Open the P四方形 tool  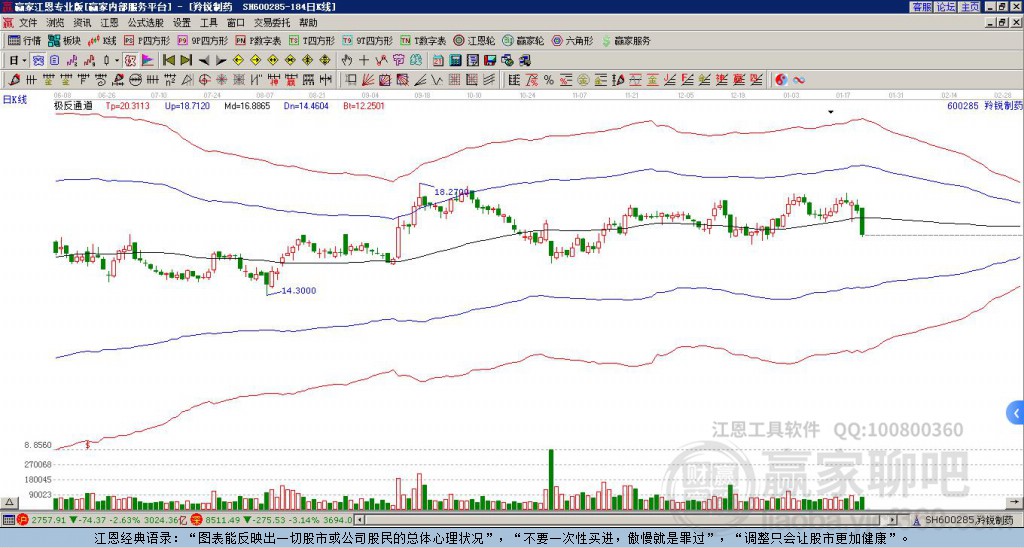pos(147,40)
